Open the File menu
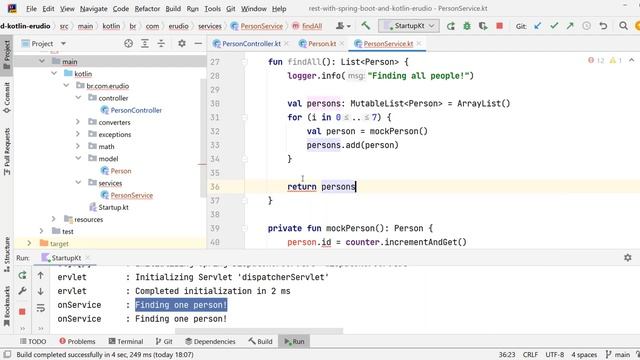 pyautogui.click(x=31, y=9)
